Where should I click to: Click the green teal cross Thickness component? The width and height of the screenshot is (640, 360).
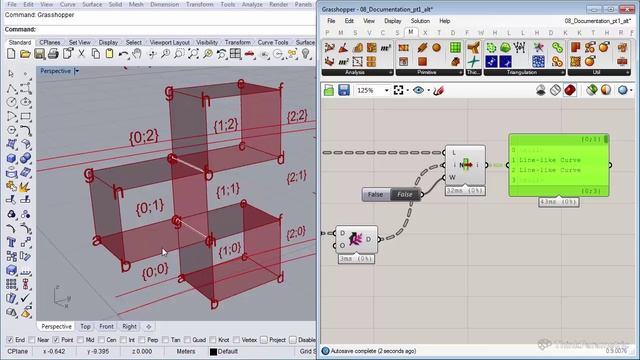point(473,62)
